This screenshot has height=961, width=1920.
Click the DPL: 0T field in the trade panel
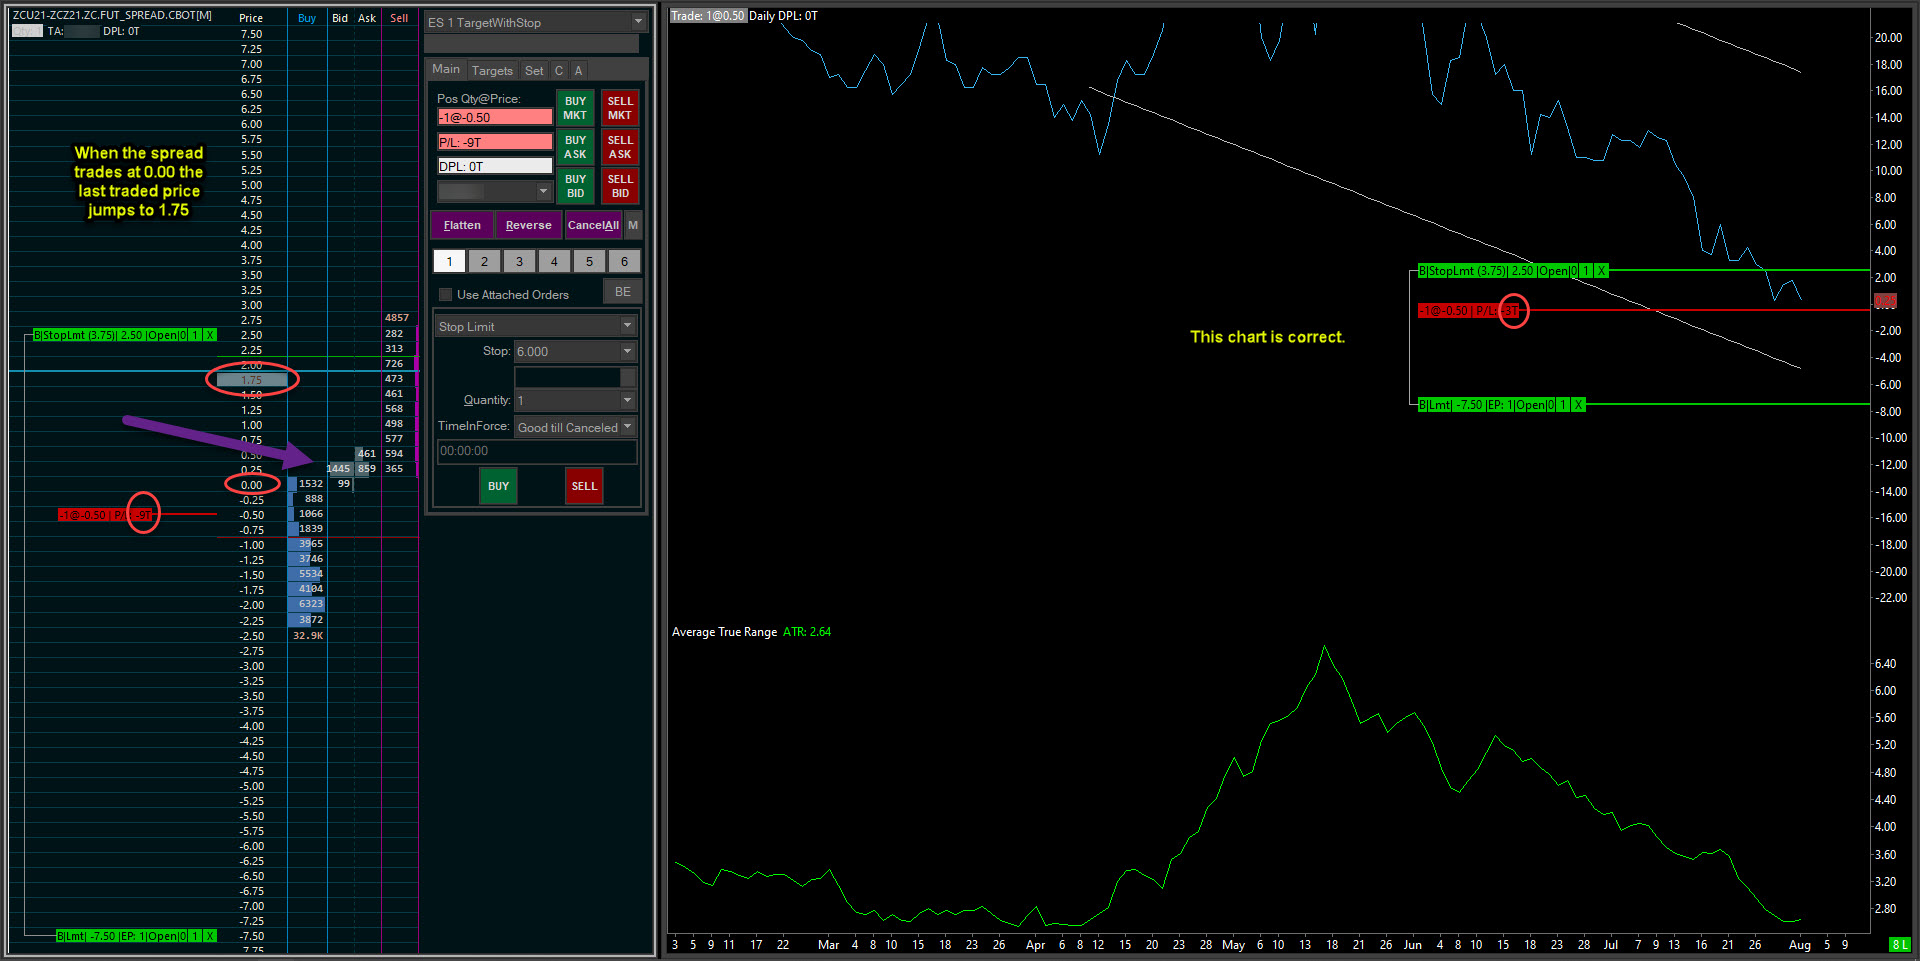(495, 166)
